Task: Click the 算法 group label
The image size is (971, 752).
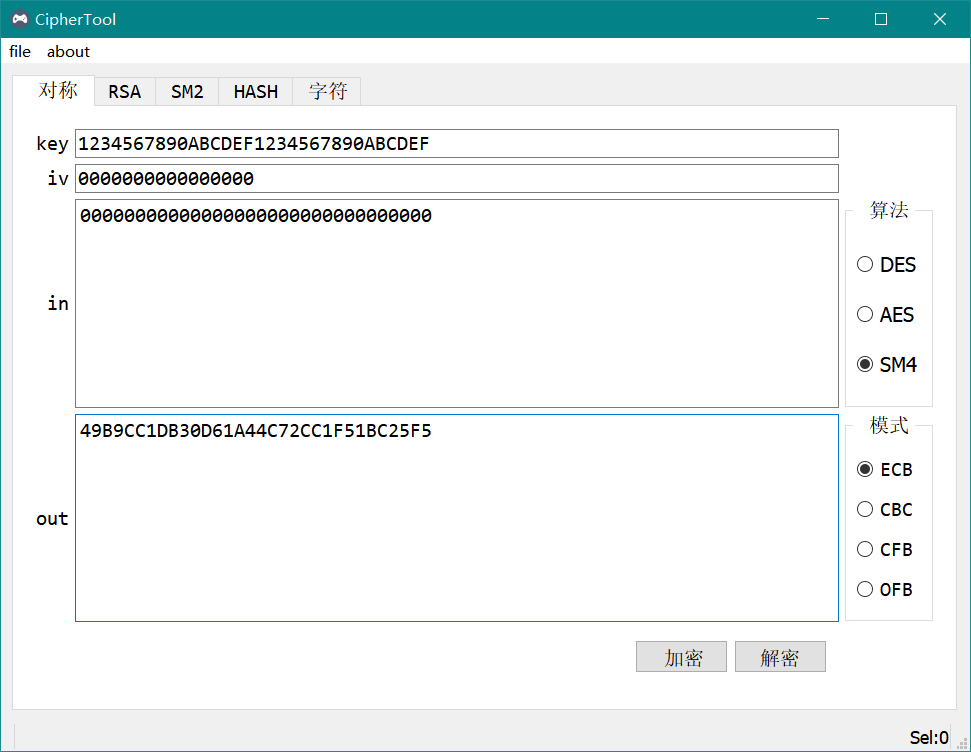Action: coord(889,210)
